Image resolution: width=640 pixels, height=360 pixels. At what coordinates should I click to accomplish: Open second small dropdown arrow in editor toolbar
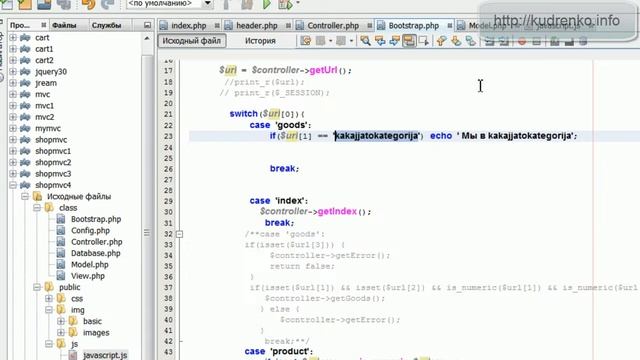point(351,41)
